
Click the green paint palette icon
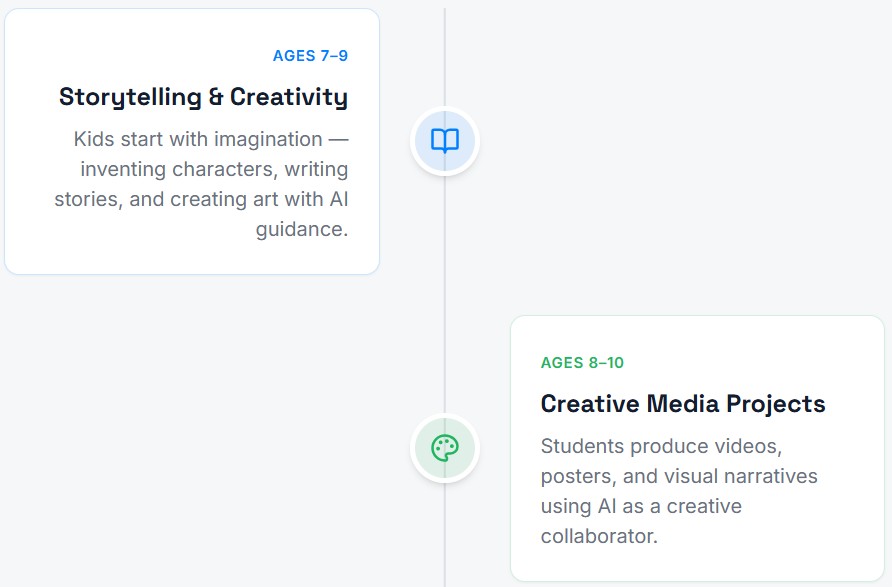click(445, 448)
